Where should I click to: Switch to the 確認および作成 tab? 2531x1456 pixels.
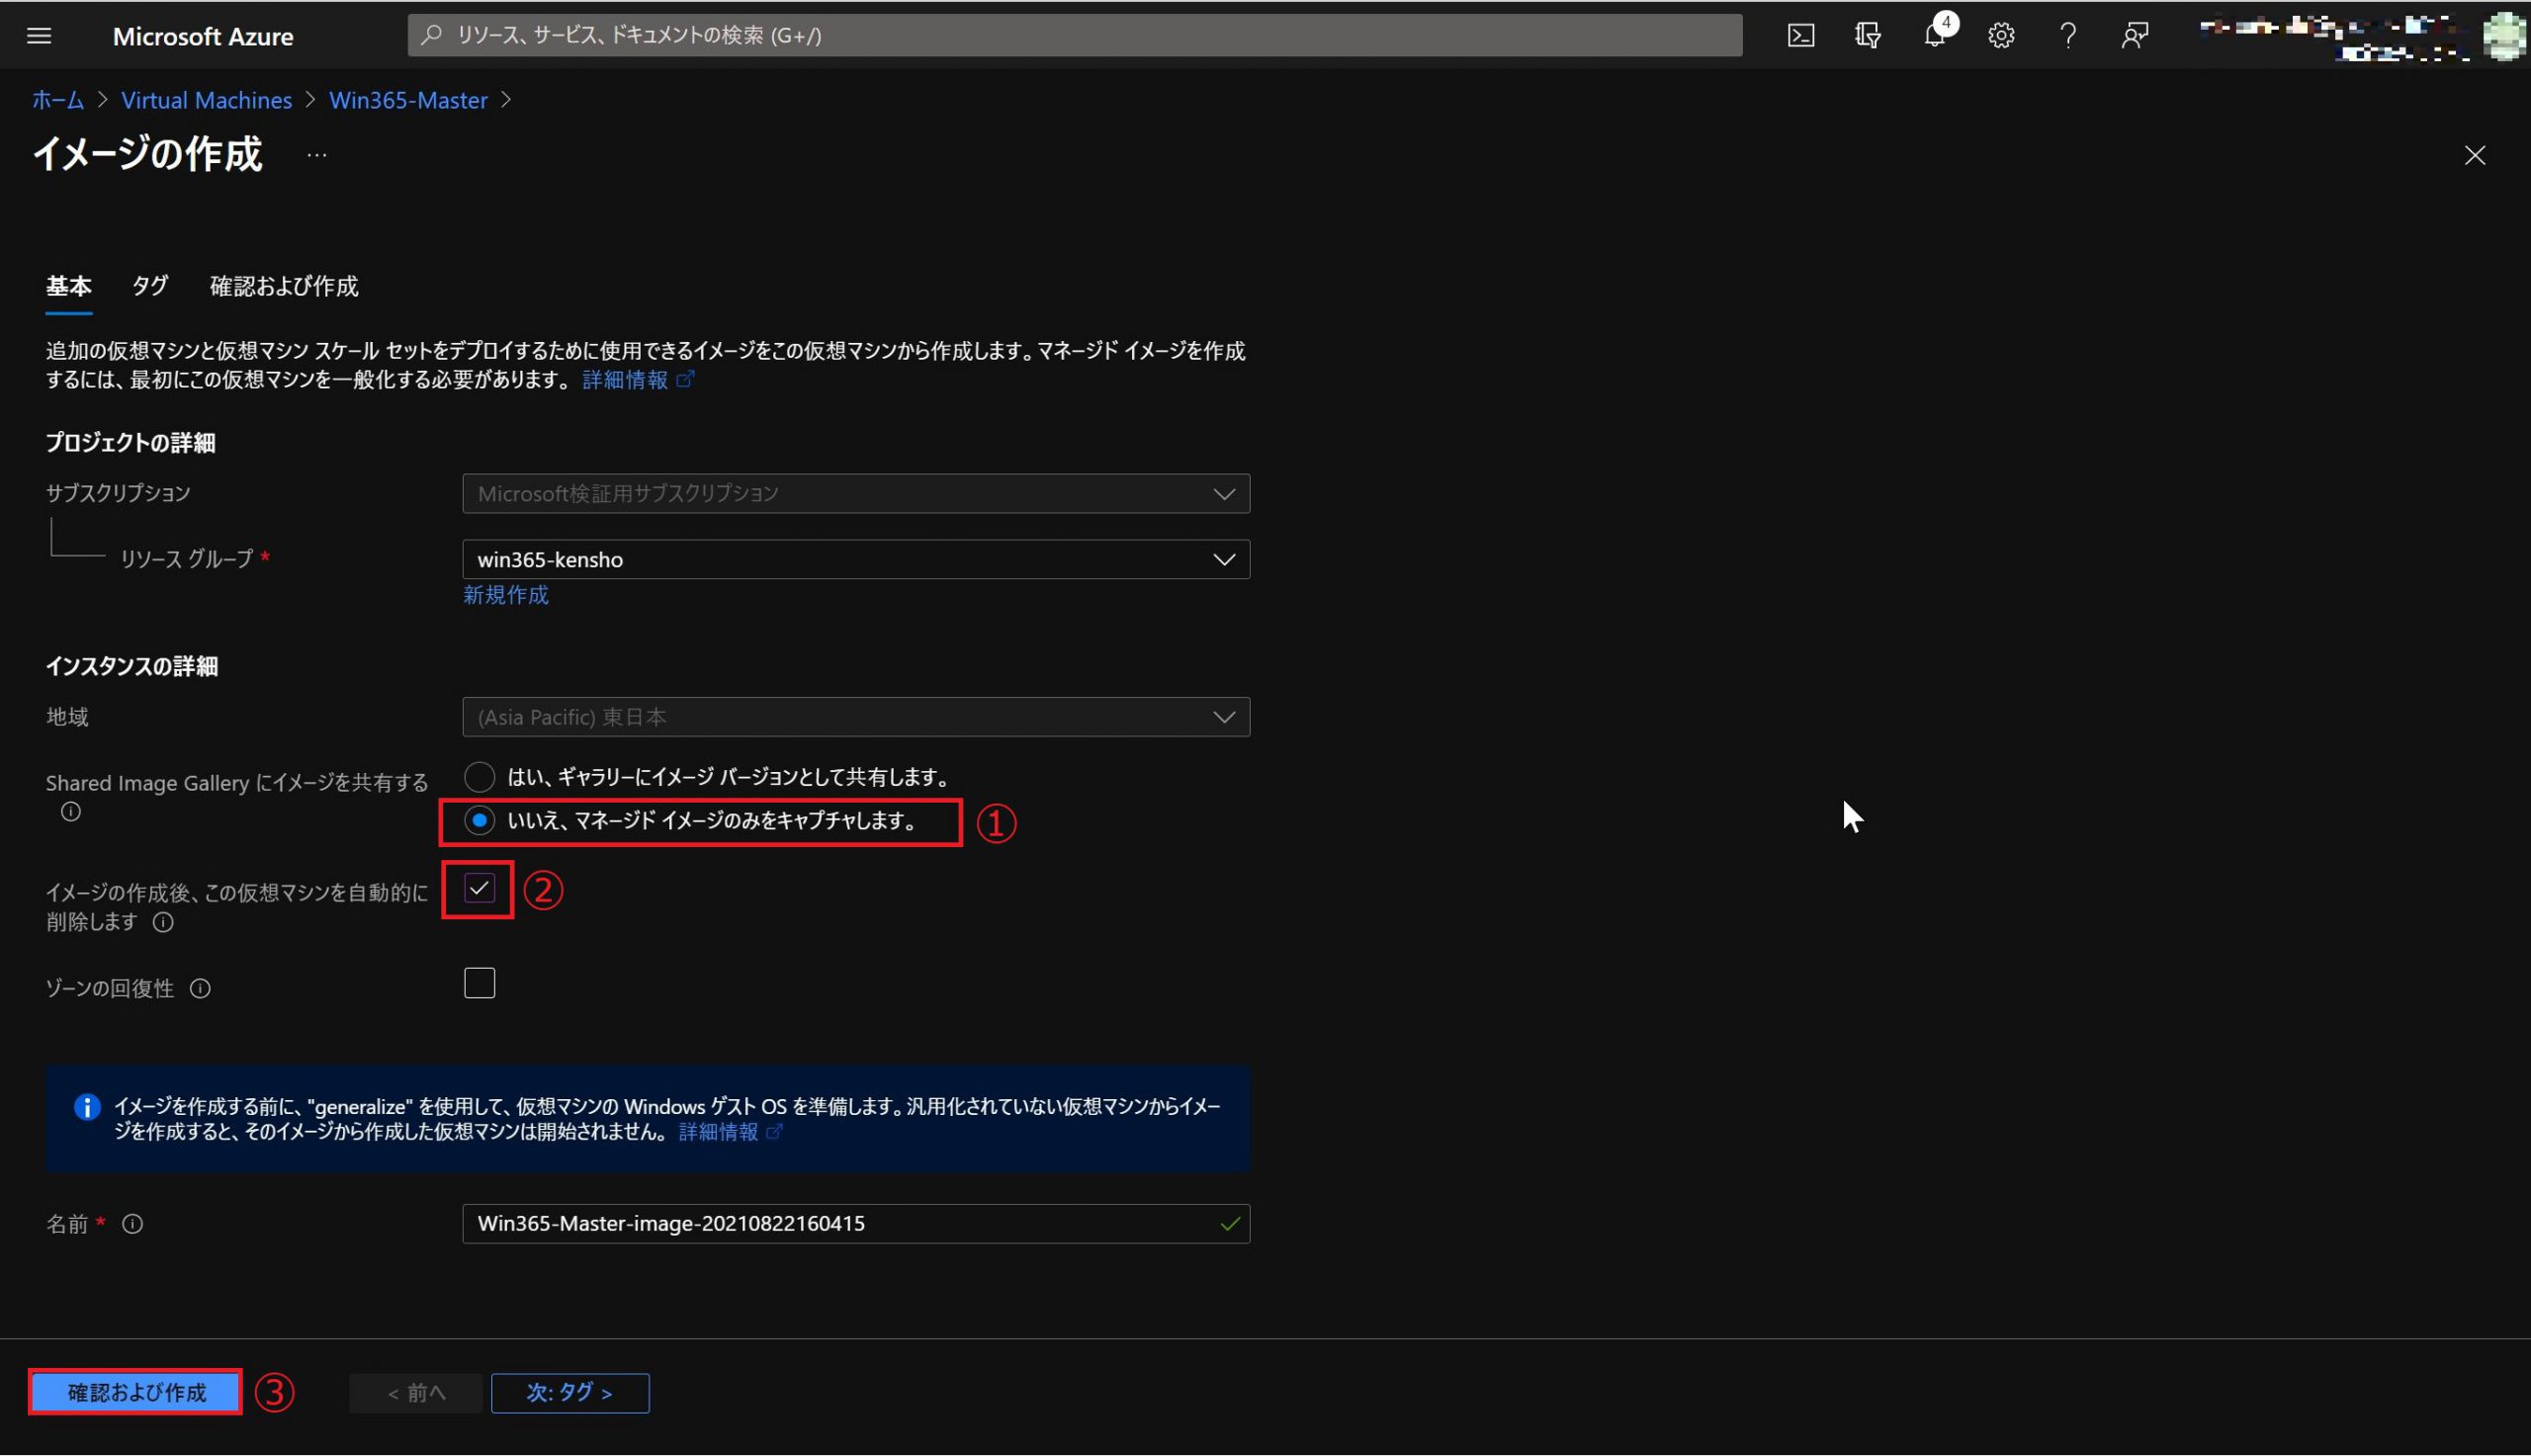pos(284,286)
